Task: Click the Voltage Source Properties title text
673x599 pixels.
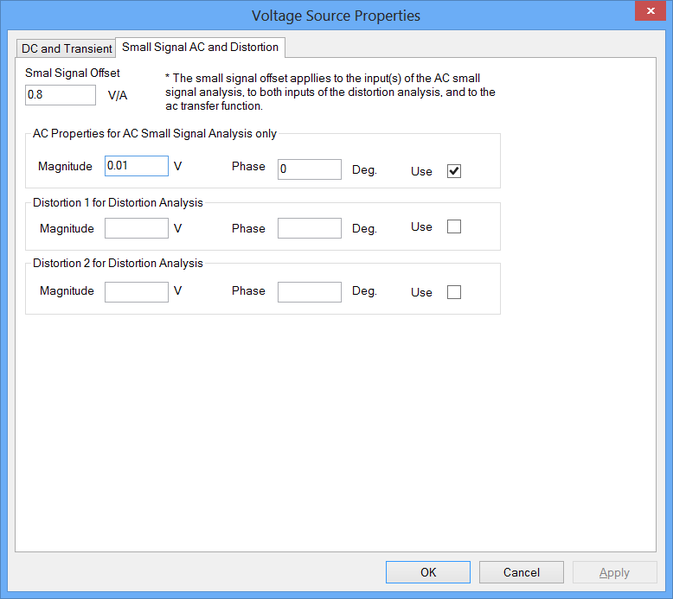Action: click(336, 16)
